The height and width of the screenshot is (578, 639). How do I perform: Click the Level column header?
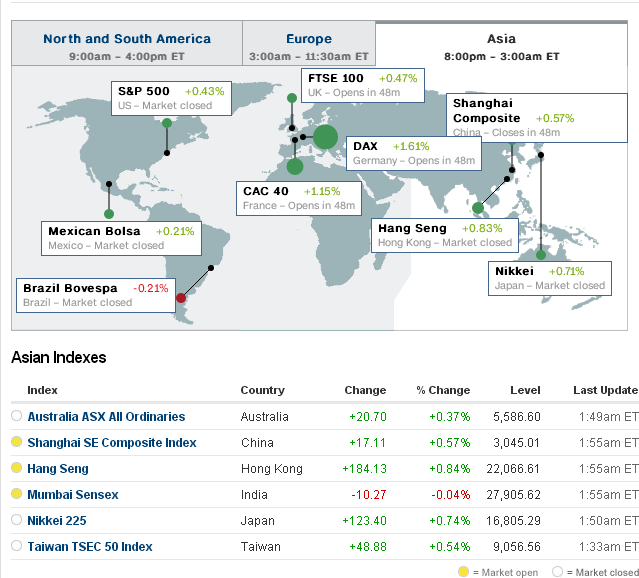point(525,390)
